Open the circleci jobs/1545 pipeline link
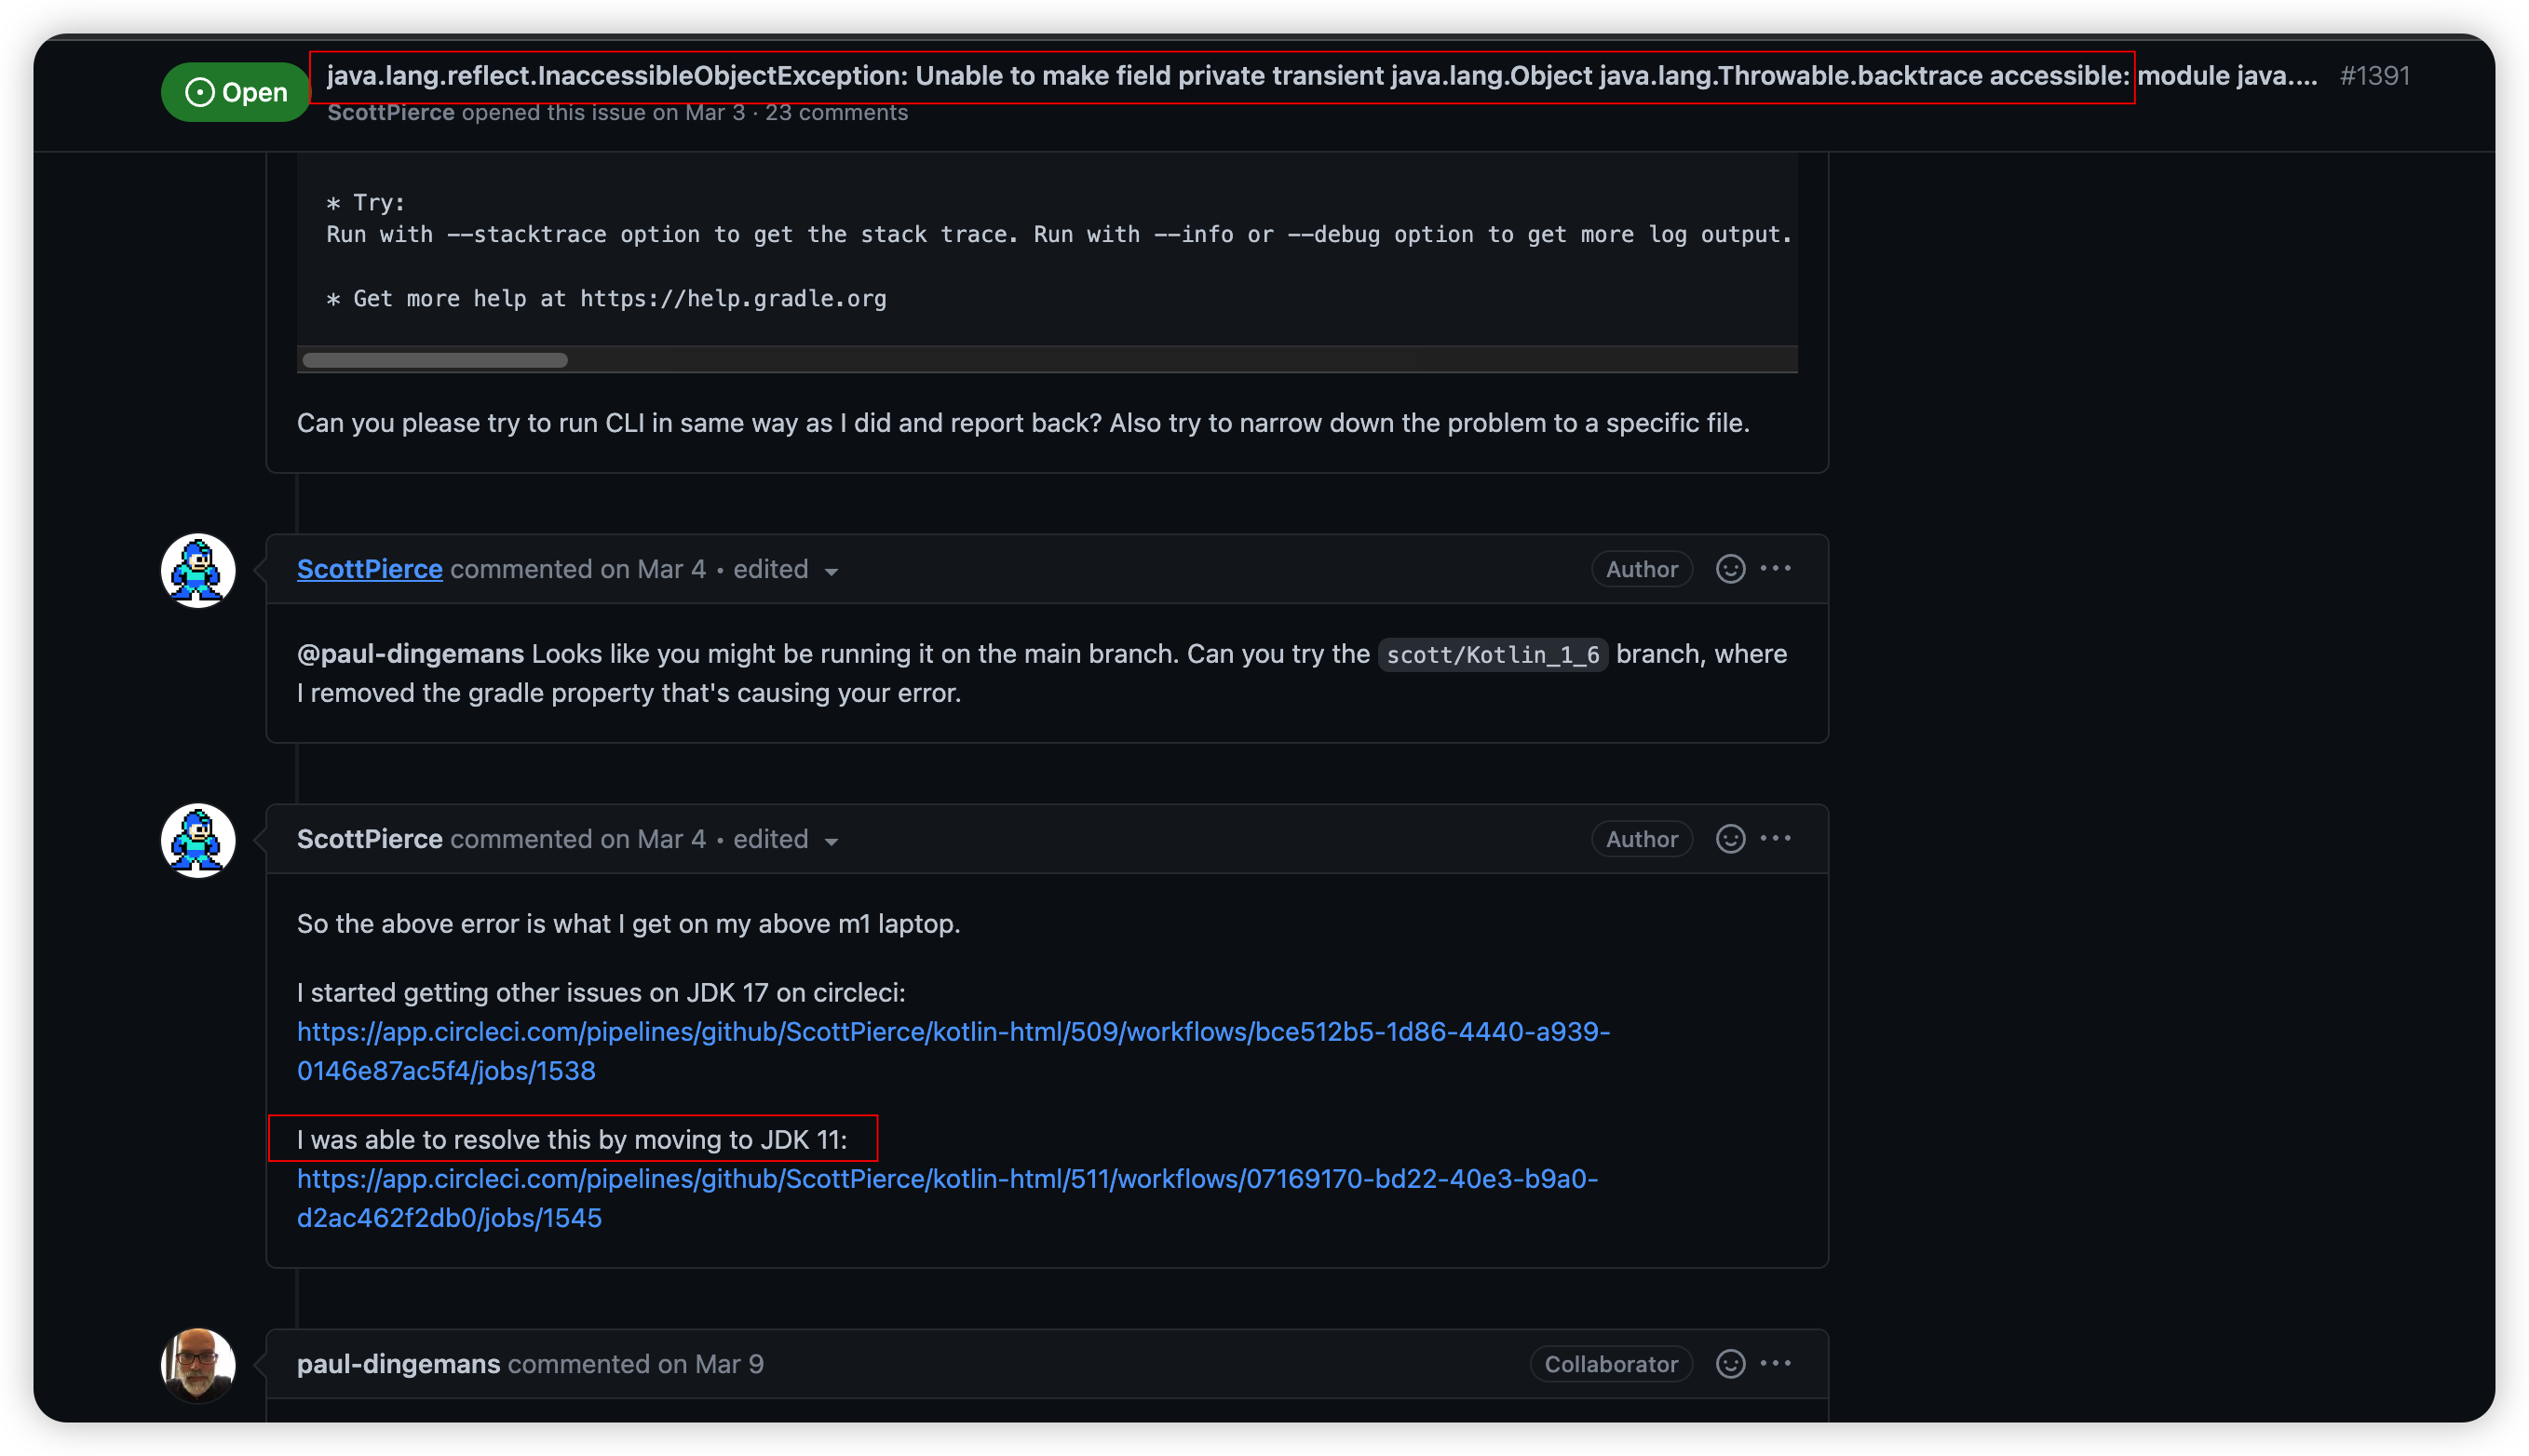 tap(946, 1179)
